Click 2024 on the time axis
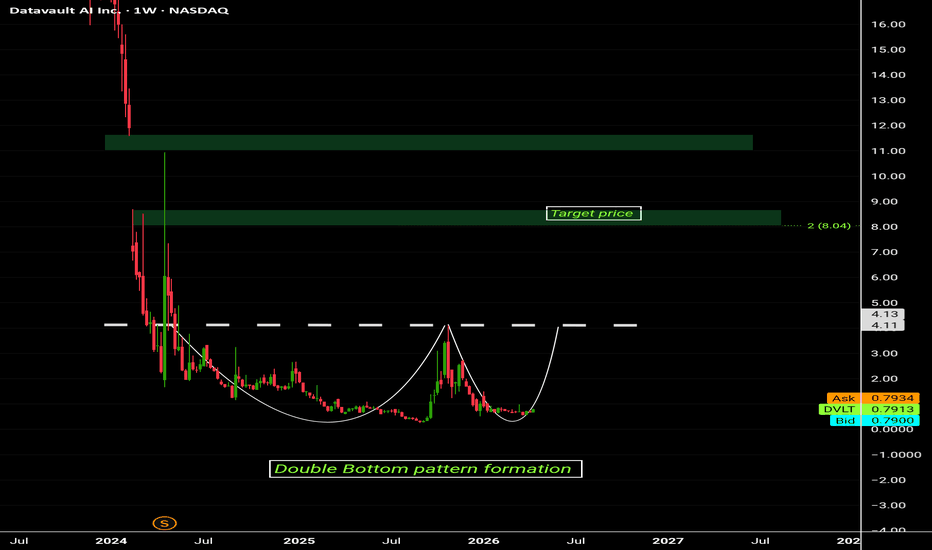The width and height of the screenshot is (932, 550). (x=111, y=540)
